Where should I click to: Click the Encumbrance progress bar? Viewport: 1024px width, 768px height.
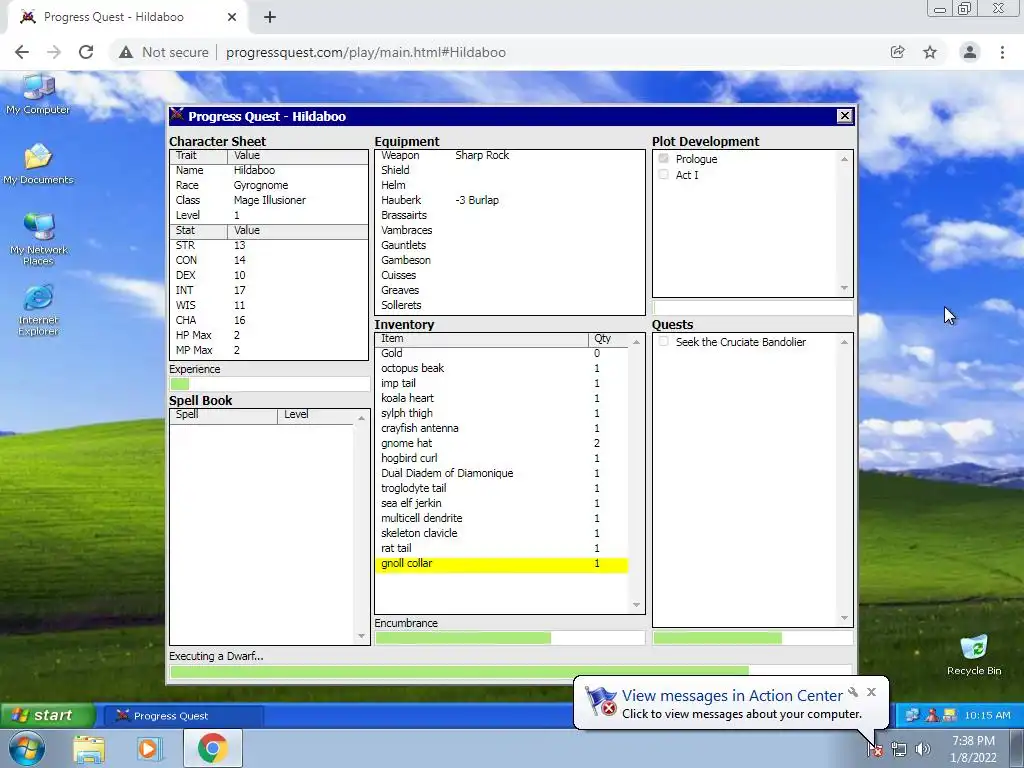509,638
